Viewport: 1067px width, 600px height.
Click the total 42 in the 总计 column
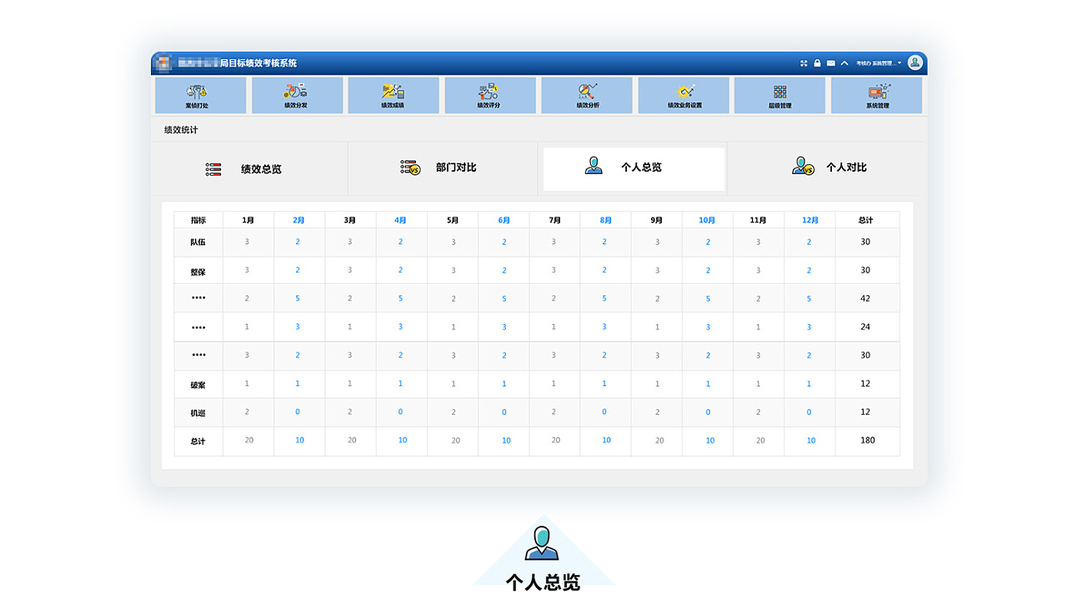(865, 299)
